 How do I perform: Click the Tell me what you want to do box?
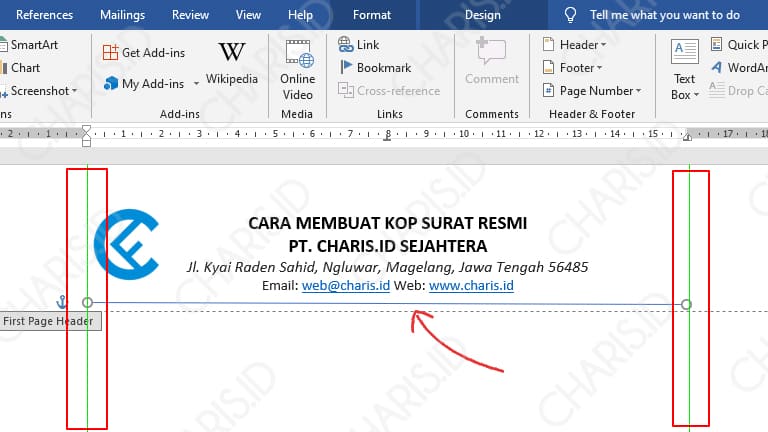[665, 15]
